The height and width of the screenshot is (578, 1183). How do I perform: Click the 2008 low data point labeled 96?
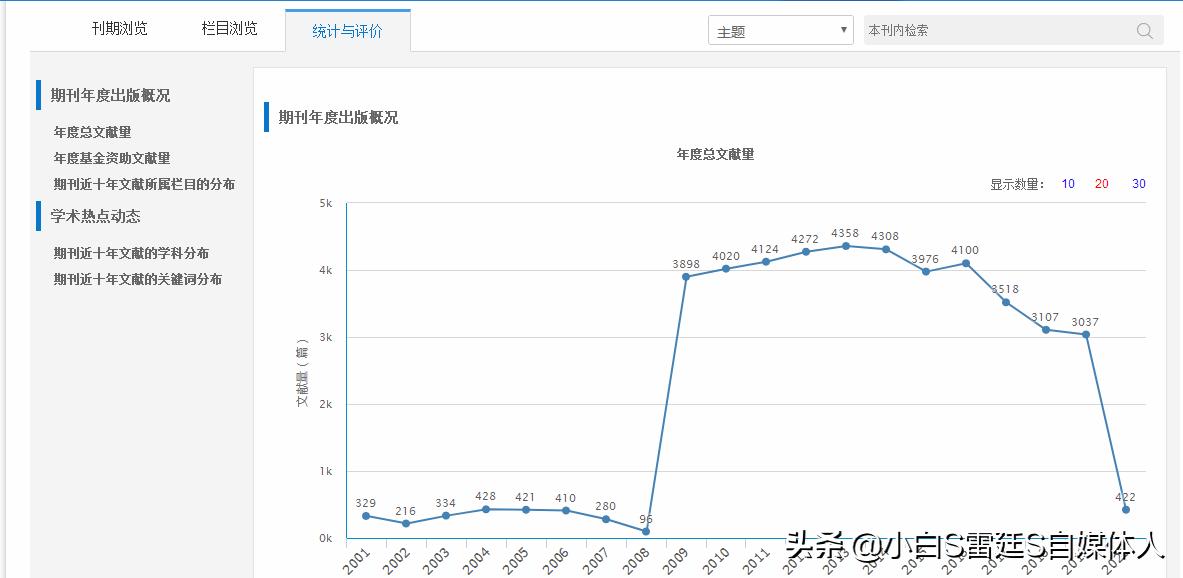pos(647,531)
